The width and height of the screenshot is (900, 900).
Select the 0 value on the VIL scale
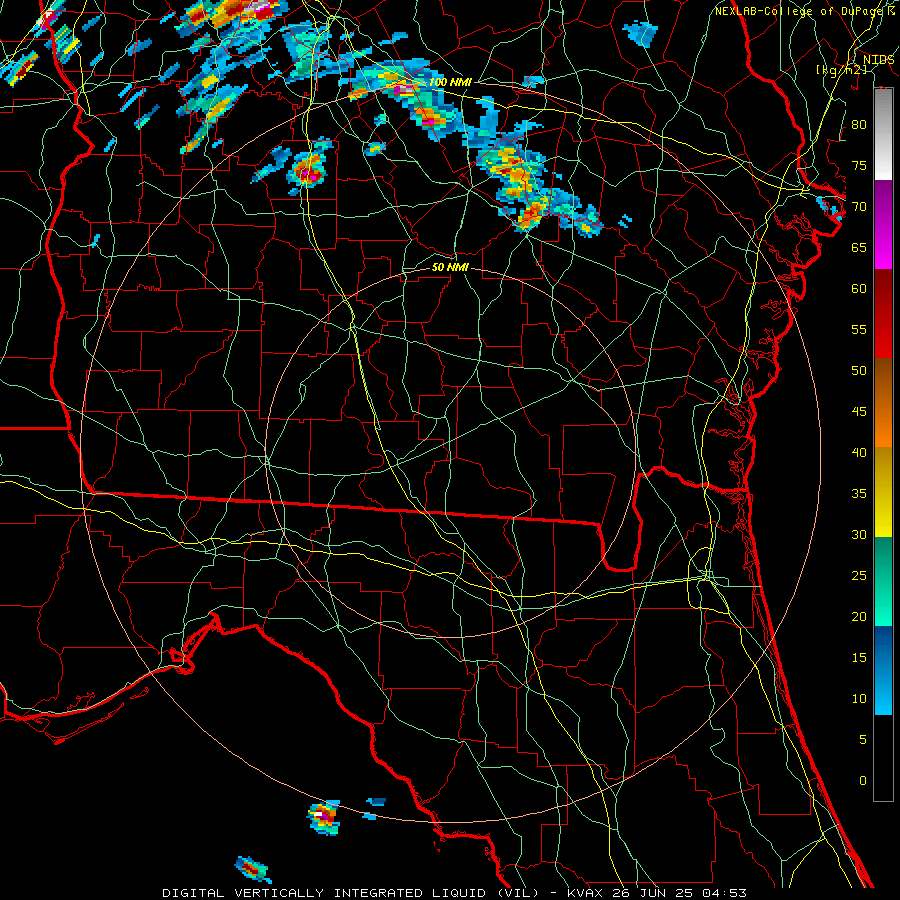[x=863, y=781]
